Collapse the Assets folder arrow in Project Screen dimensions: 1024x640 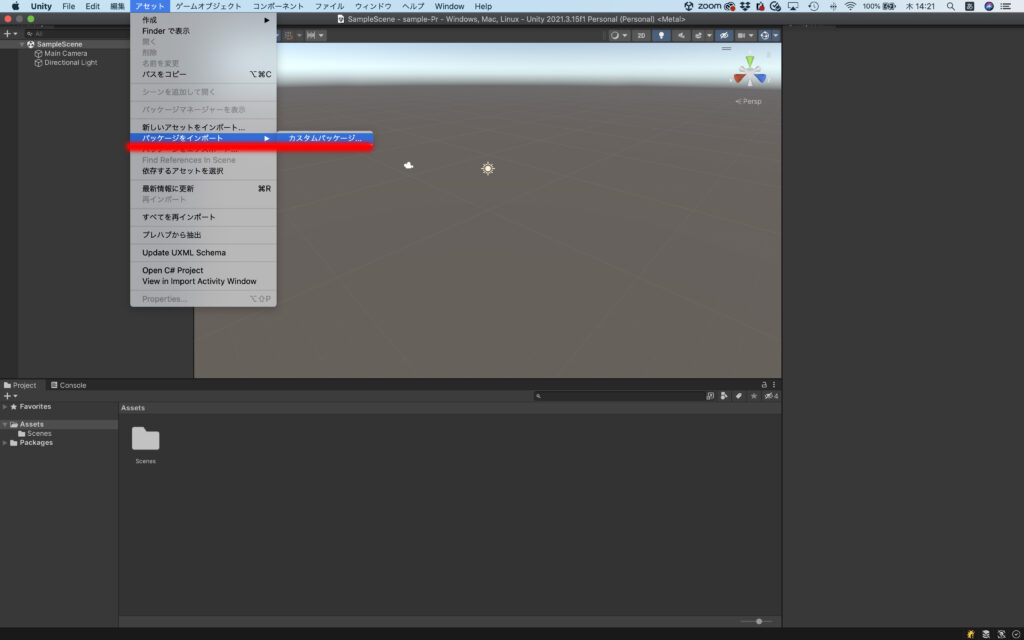click(x=5, y=424)
